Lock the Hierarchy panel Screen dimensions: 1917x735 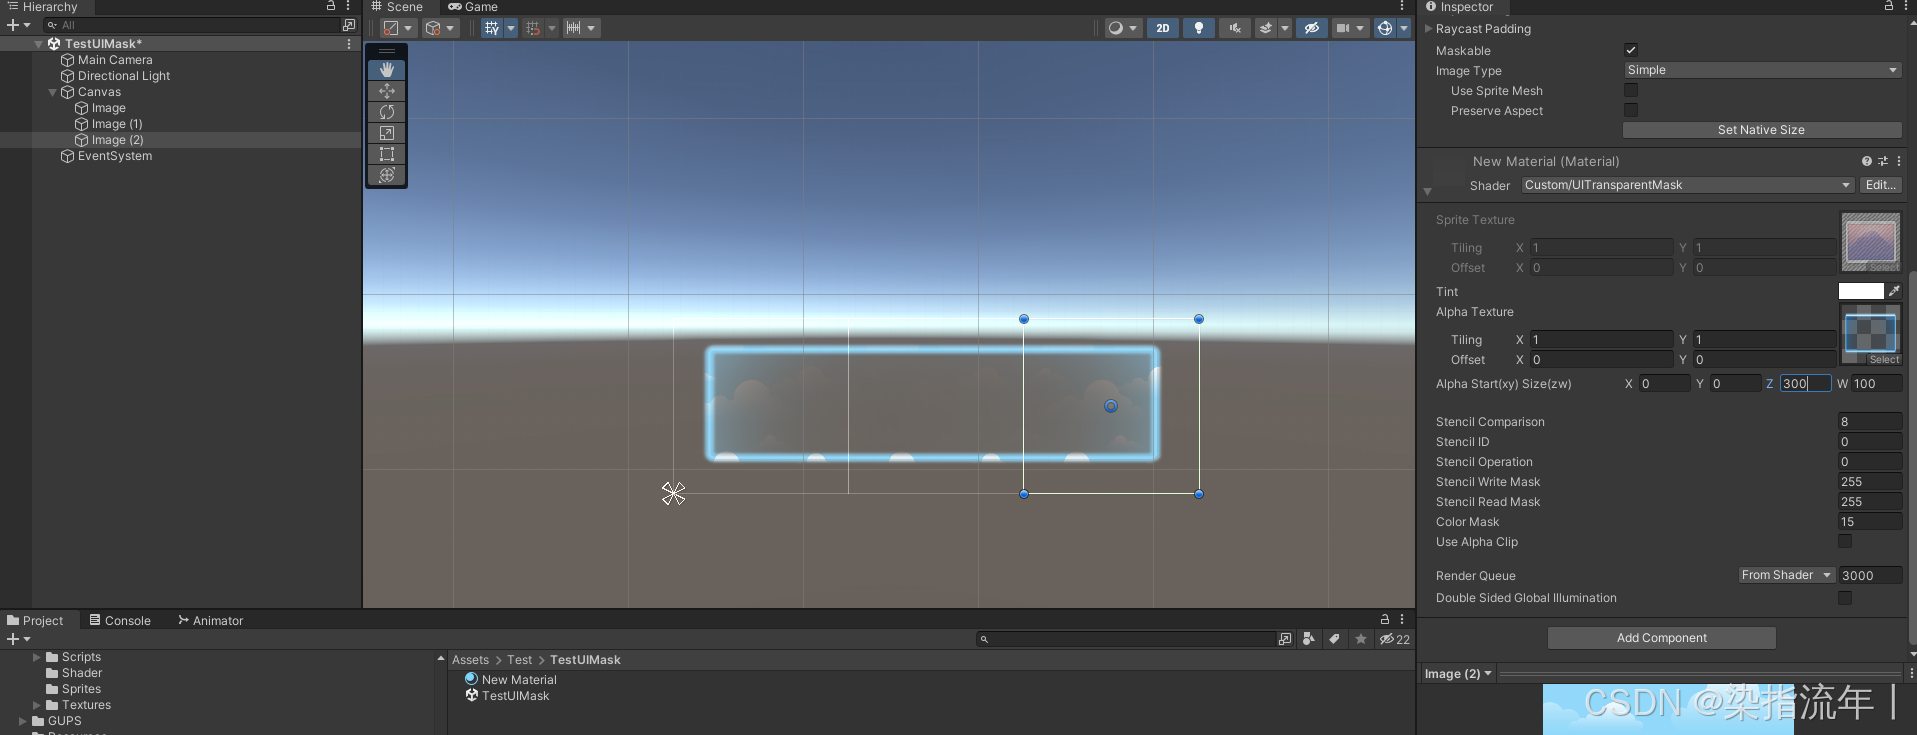point(331,6)
